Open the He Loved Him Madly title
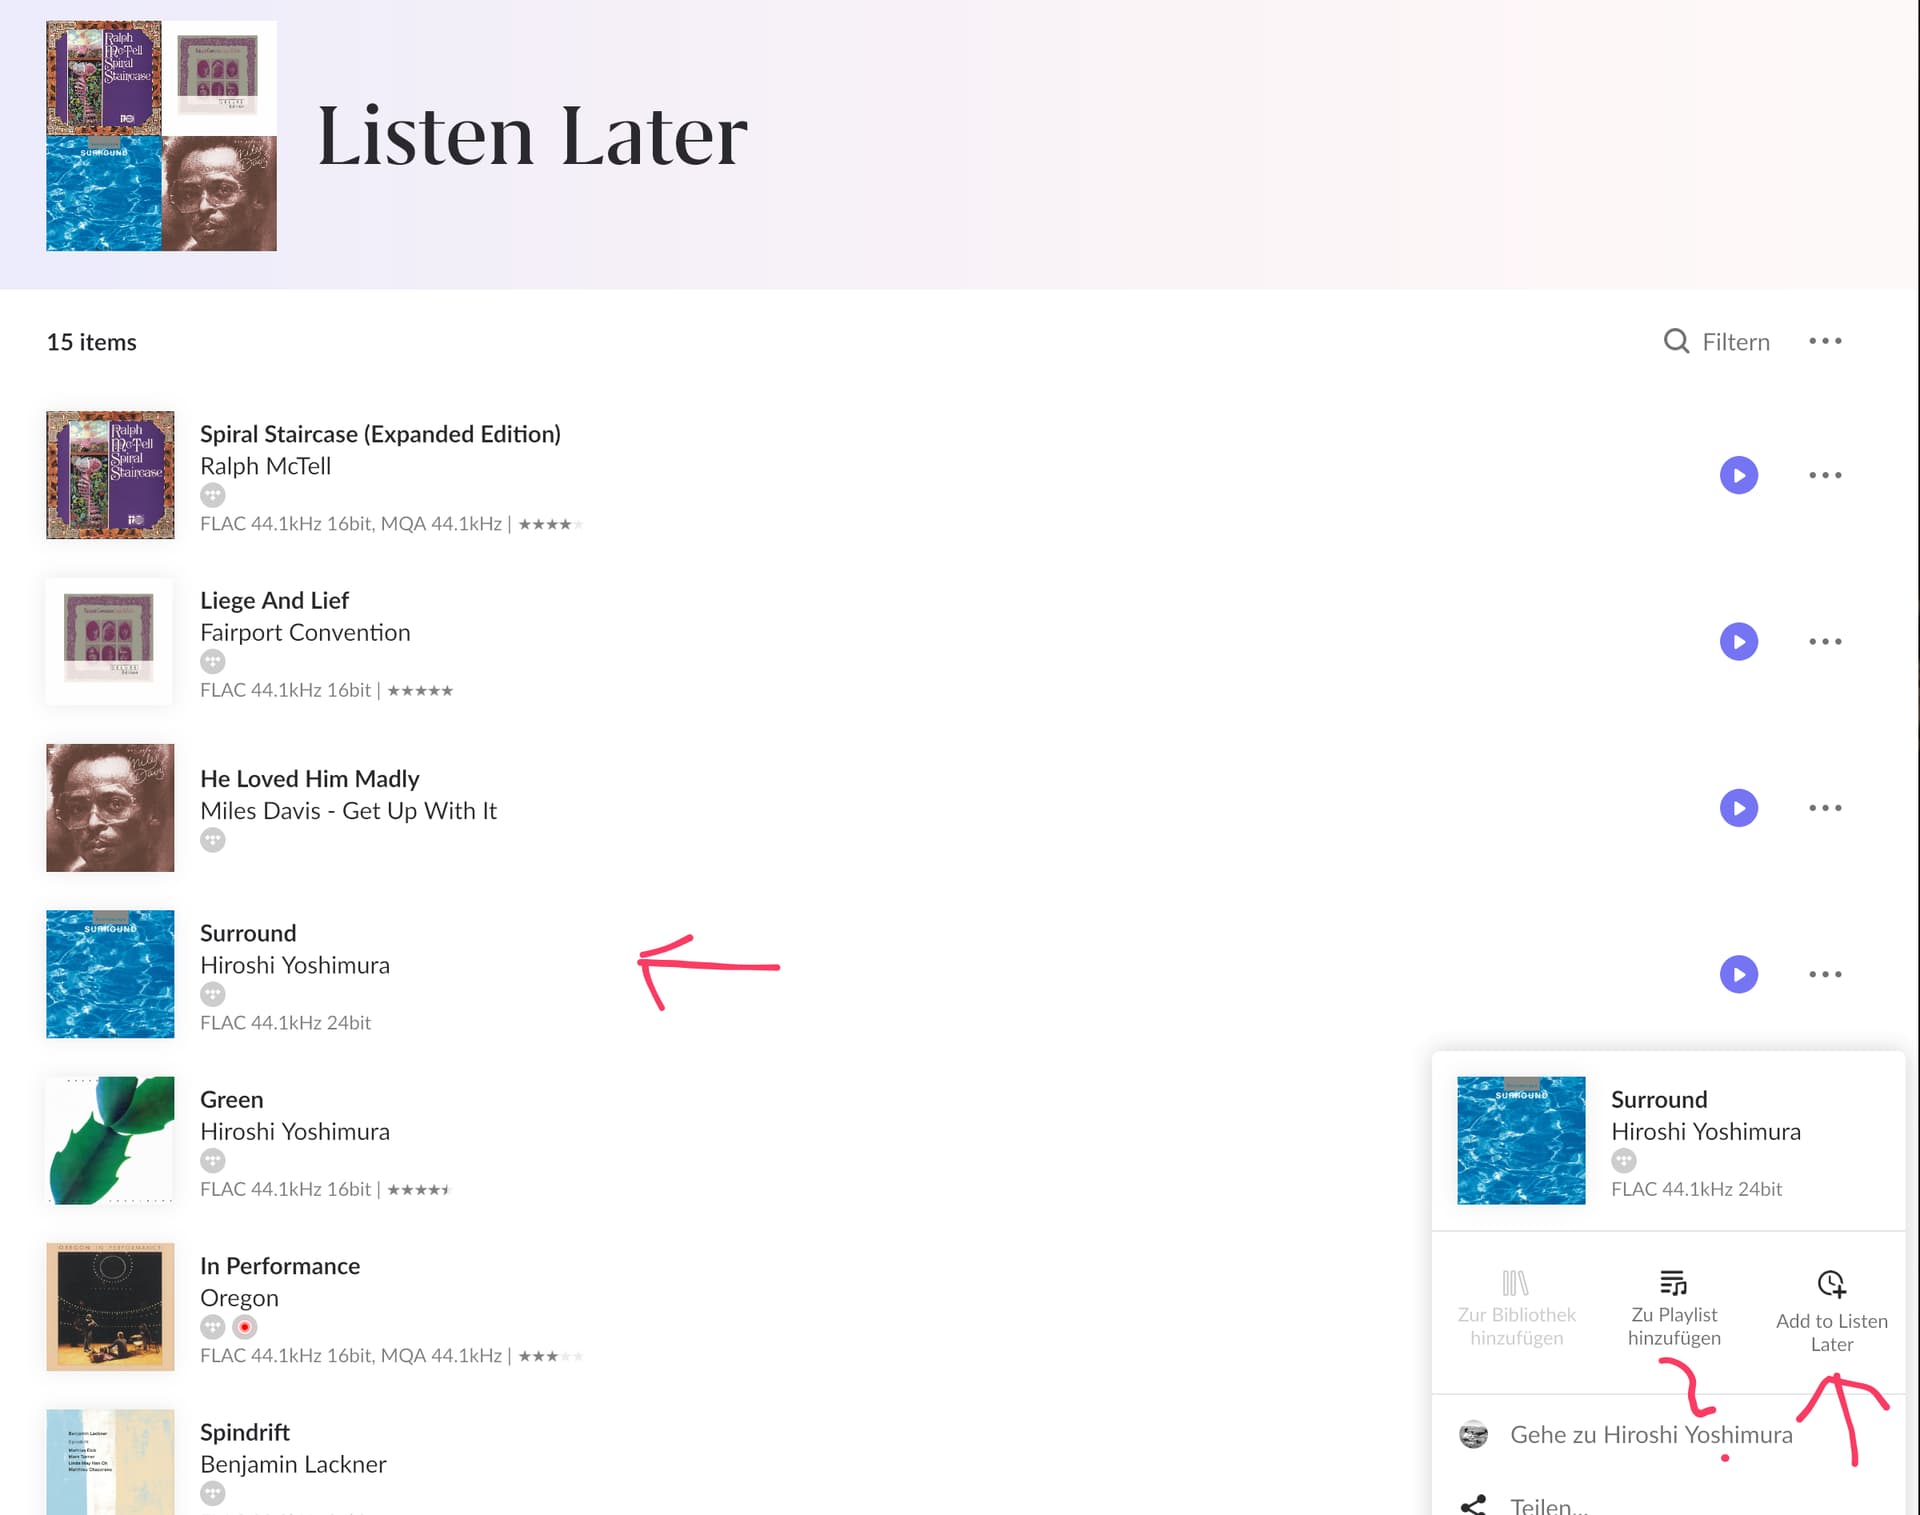1920x1515 pixels. pos(309,779)
